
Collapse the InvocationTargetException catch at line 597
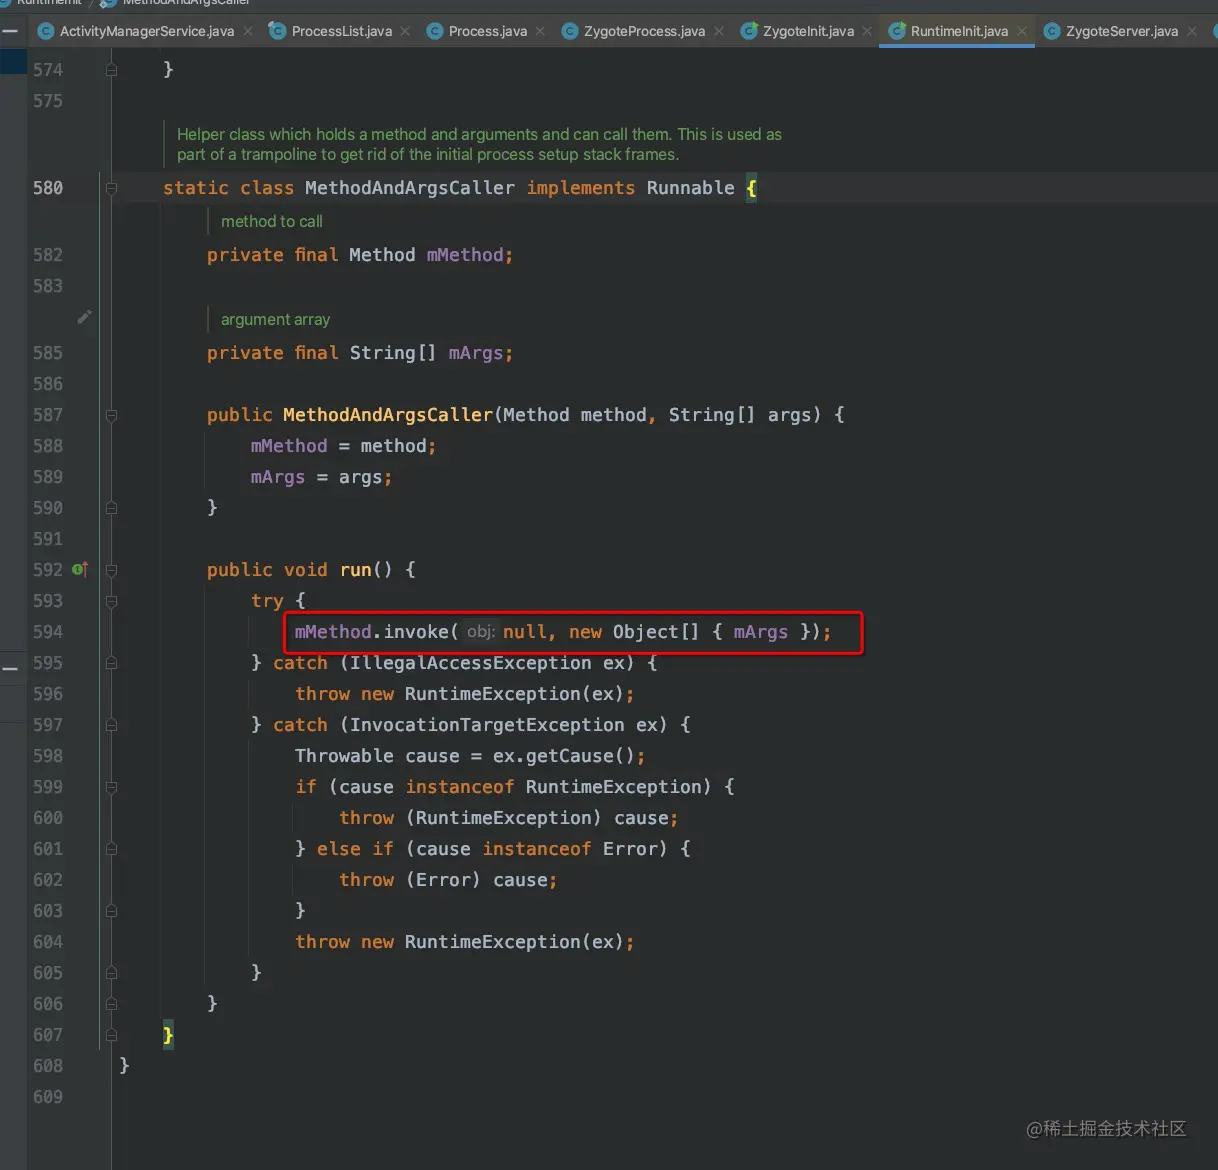(x=111, y=725)
